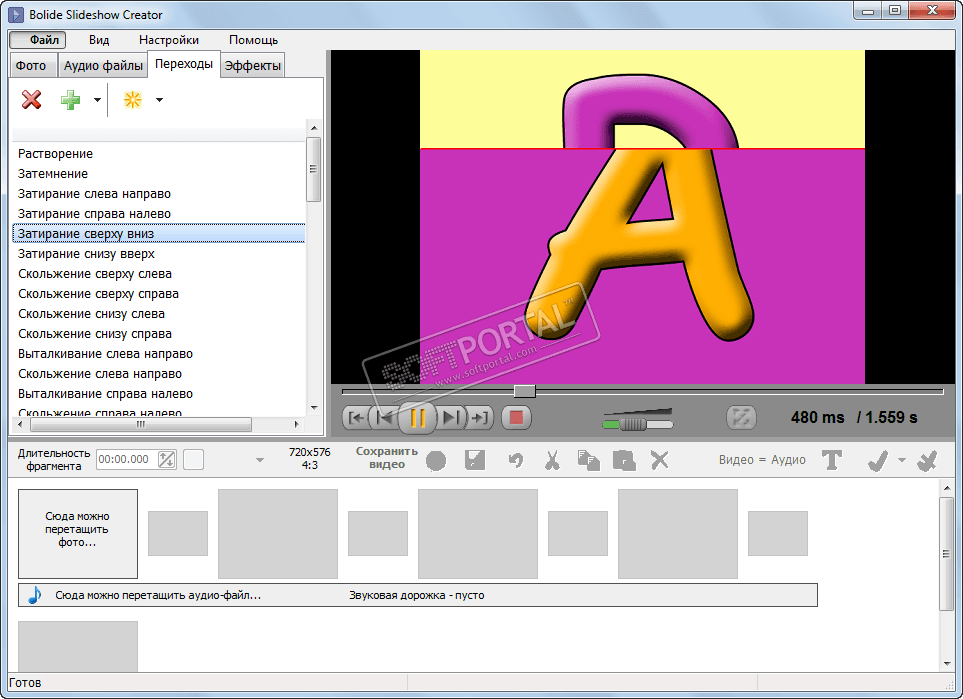Image resolution: width=963 pixels, height=699 pixels.
Task: Click the timeline vertical scrollbar thumb
Action: tap(946, 554)
